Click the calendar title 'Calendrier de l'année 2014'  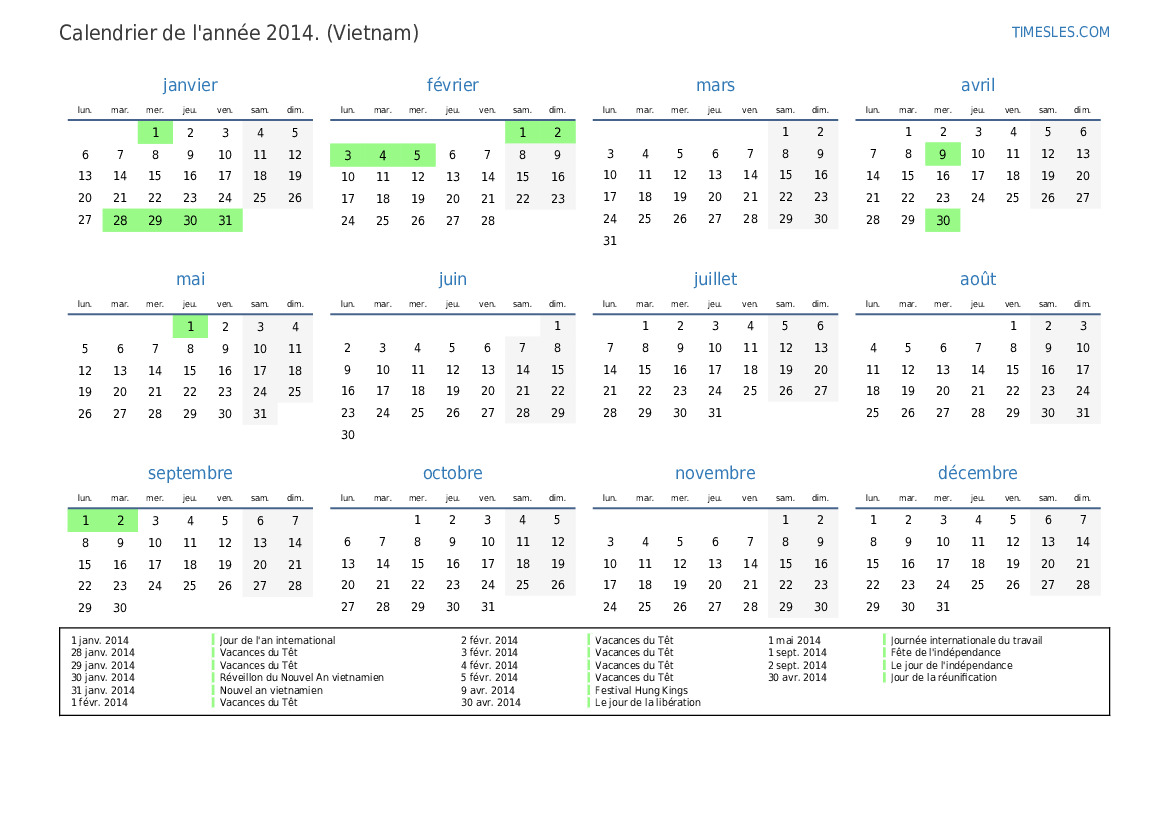(189, 33)
